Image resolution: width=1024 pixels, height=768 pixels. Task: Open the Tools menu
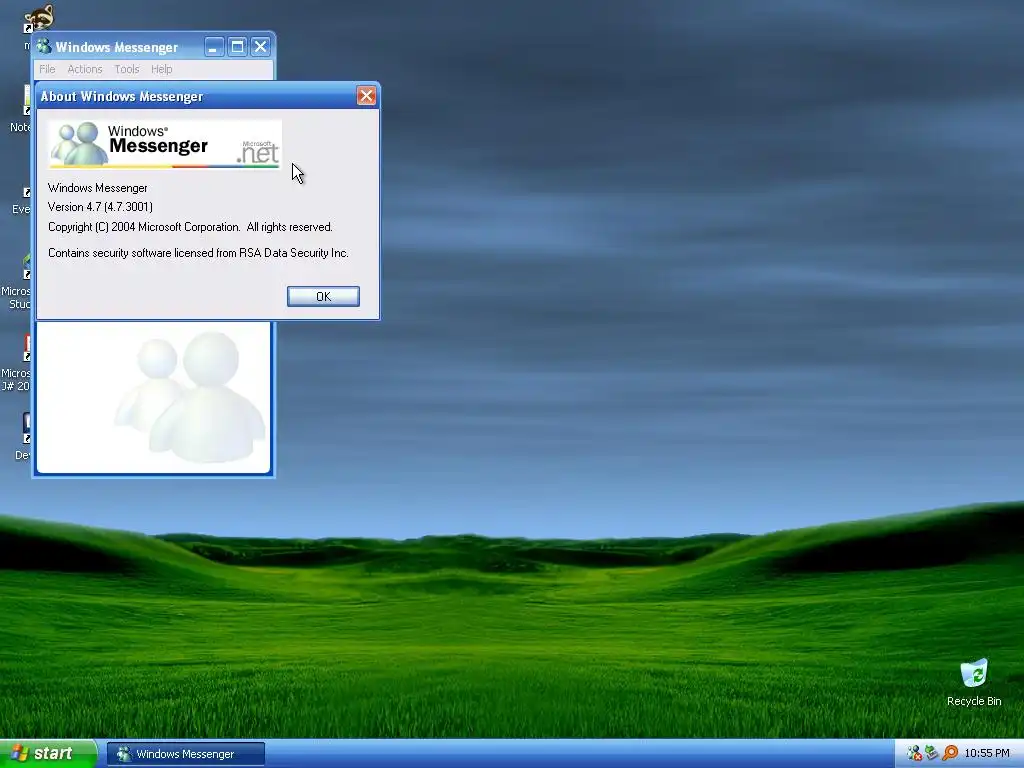[x=127, y=69]
